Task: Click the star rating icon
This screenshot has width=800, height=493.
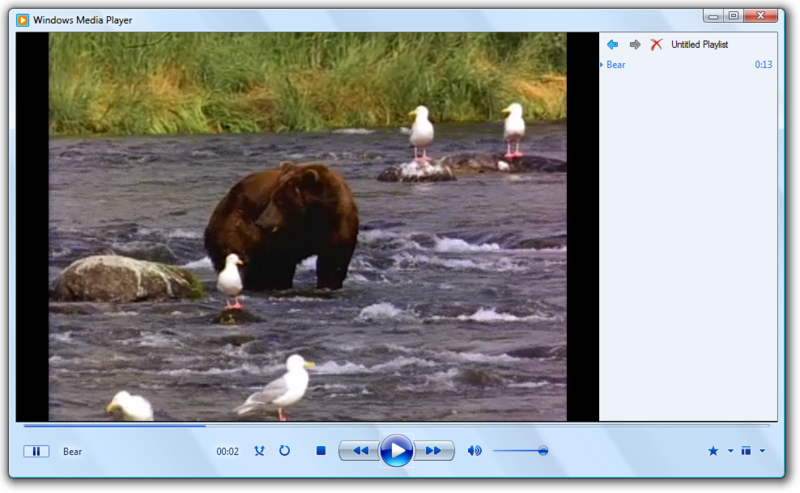Action: coord(713,451)
